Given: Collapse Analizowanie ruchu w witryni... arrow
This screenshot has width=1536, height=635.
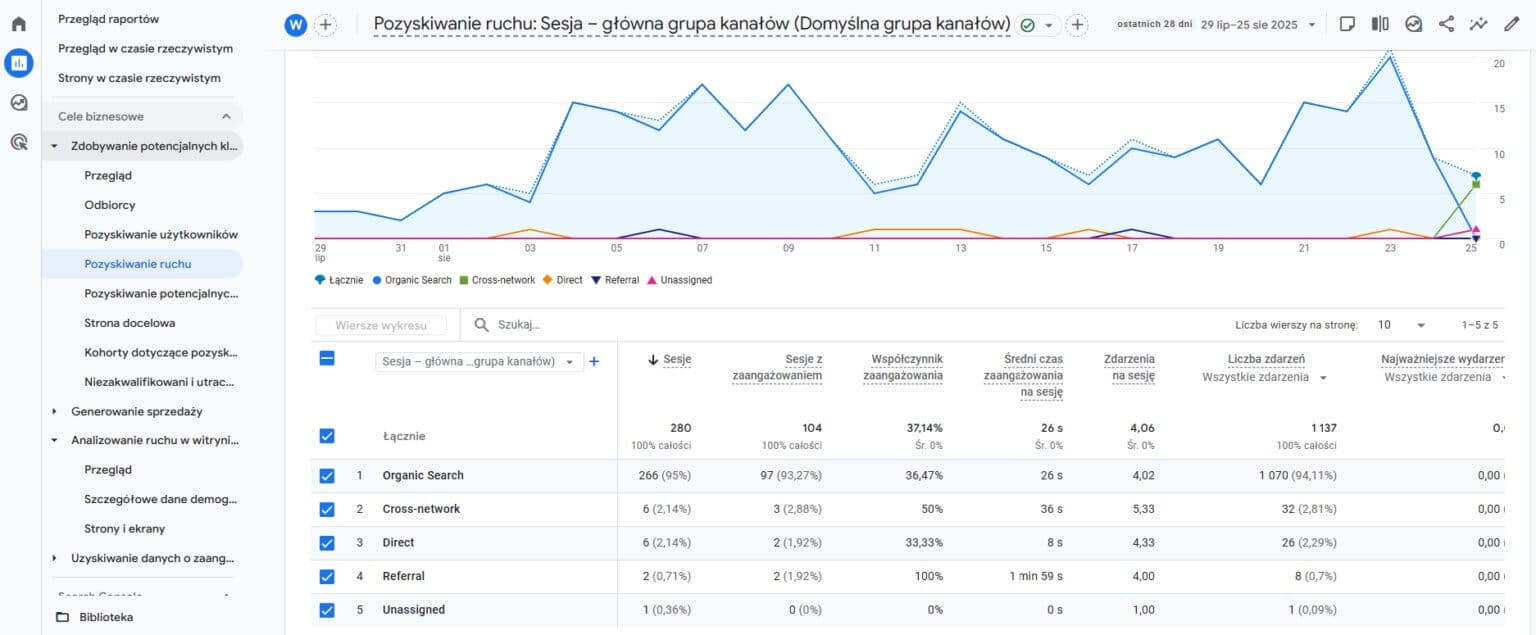Looking at the screenshot, I should [54, 440].
